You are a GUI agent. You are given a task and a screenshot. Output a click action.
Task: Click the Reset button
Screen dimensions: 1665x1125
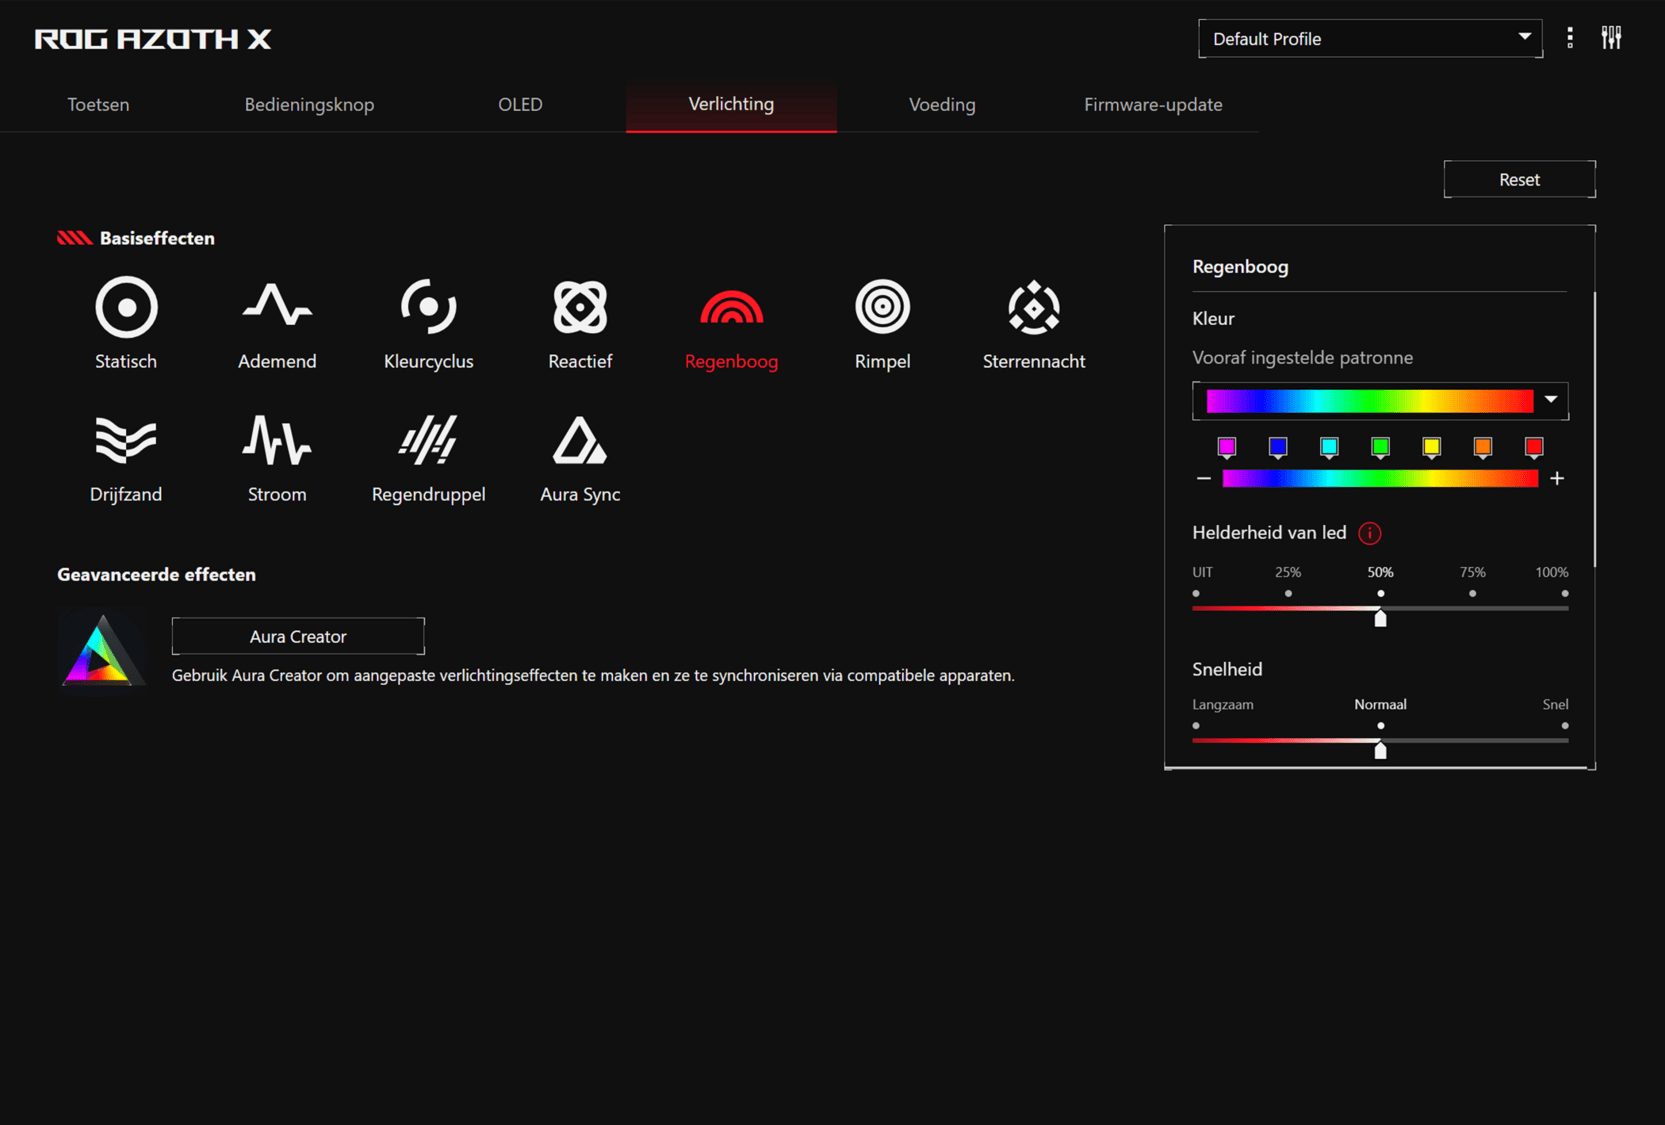pyautogui.click(x=1519, y=180)
